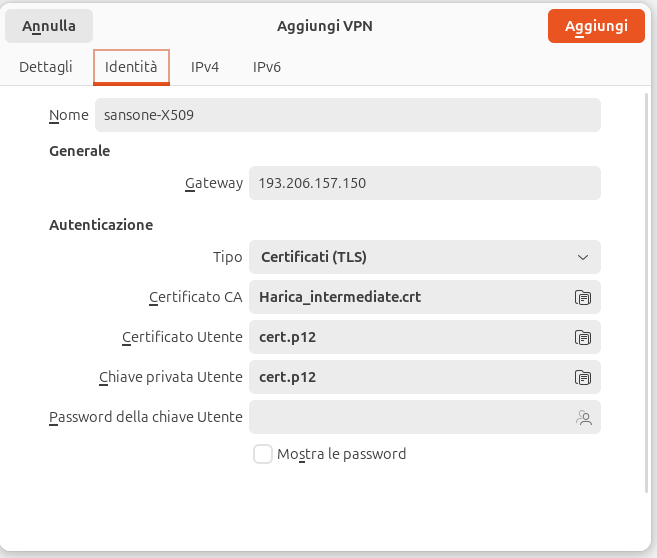
Task: Click into the Gateway address field
Action: (424, 183)
